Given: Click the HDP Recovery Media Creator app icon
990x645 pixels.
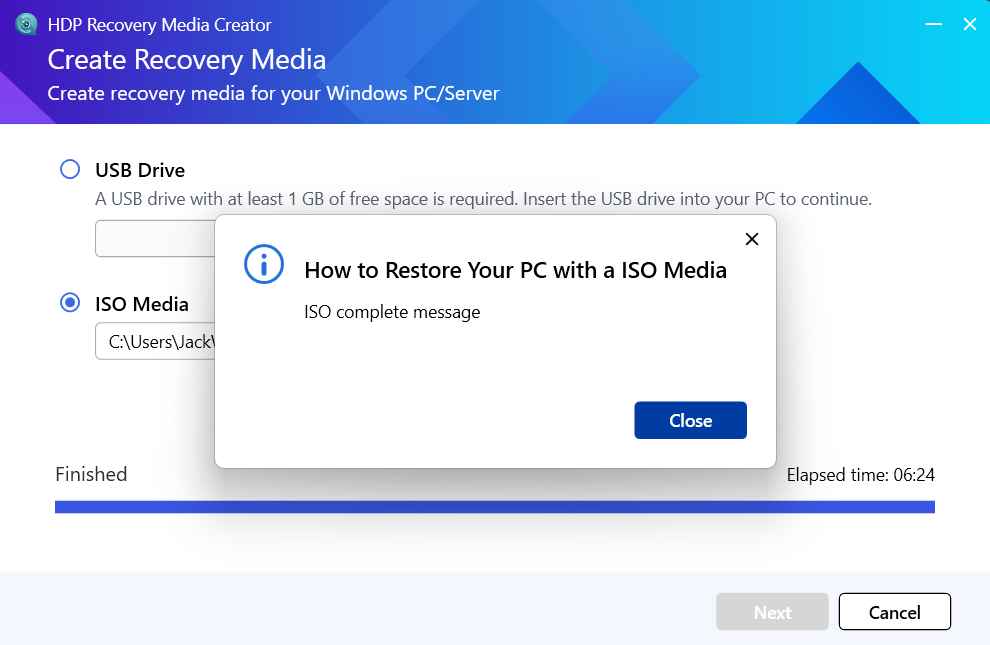Looking at the screenshot, I should coord(26,24).
